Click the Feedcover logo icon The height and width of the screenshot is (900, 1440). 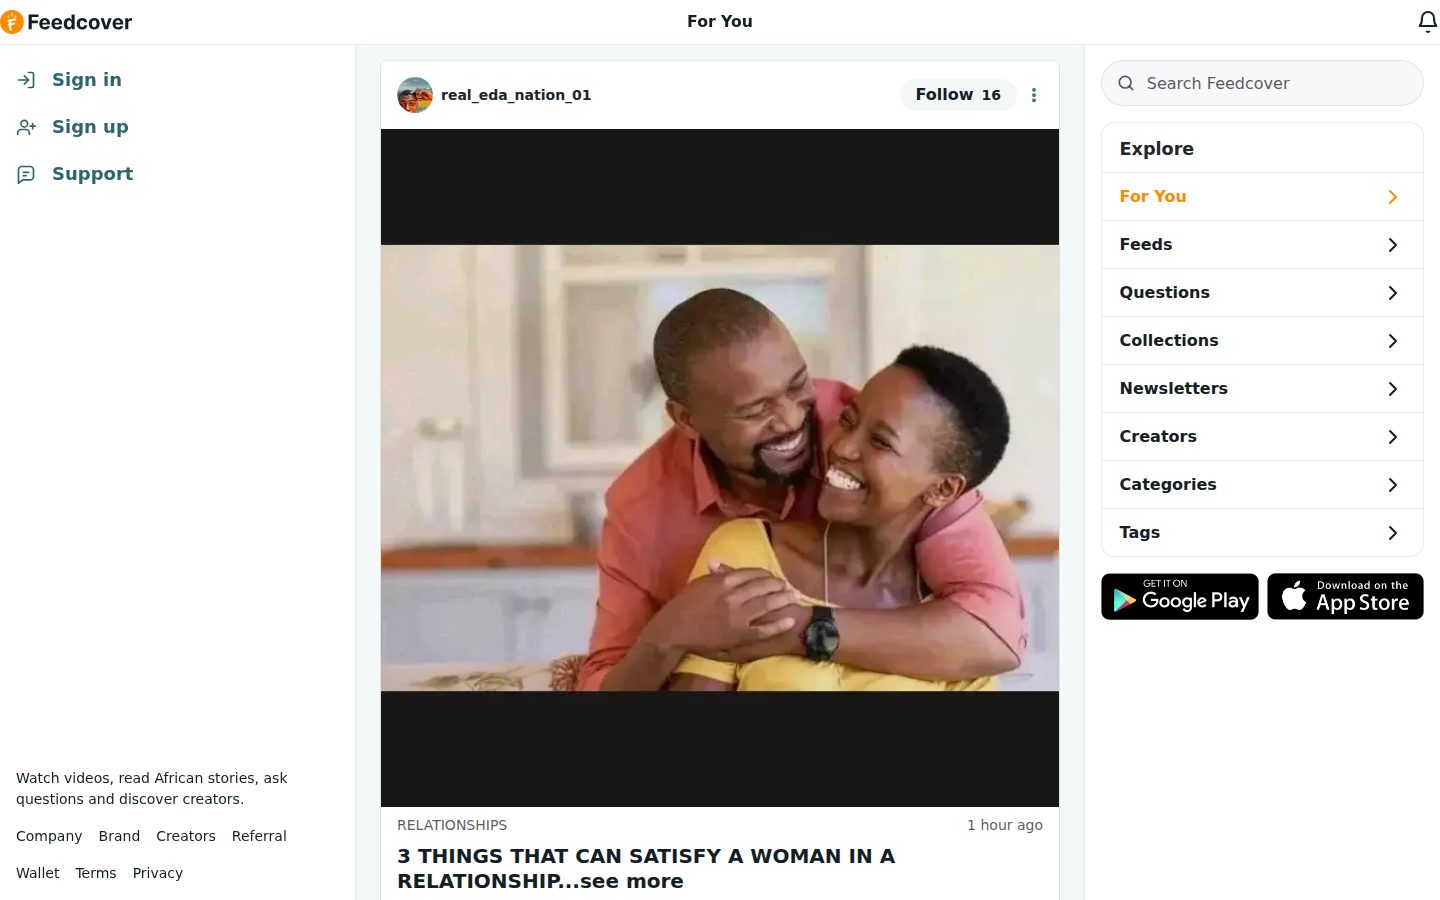(x=11, y=22)
